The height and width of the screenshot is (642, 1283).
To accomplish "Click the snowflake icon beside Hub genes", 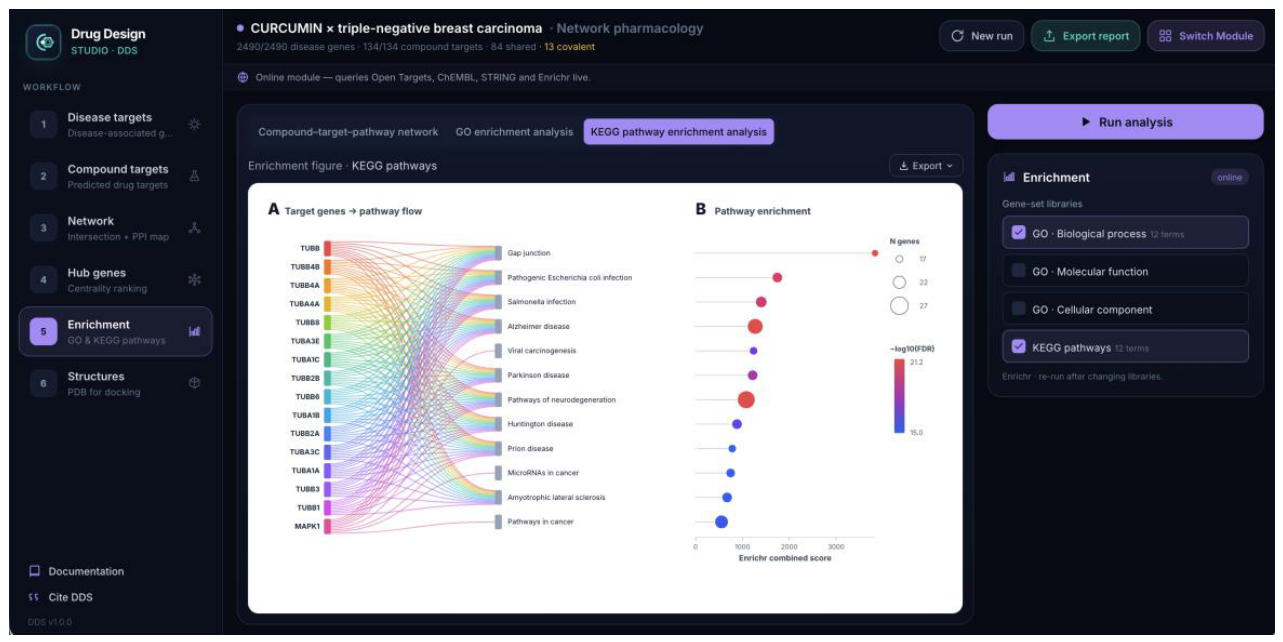I will [x=194, y=280].
